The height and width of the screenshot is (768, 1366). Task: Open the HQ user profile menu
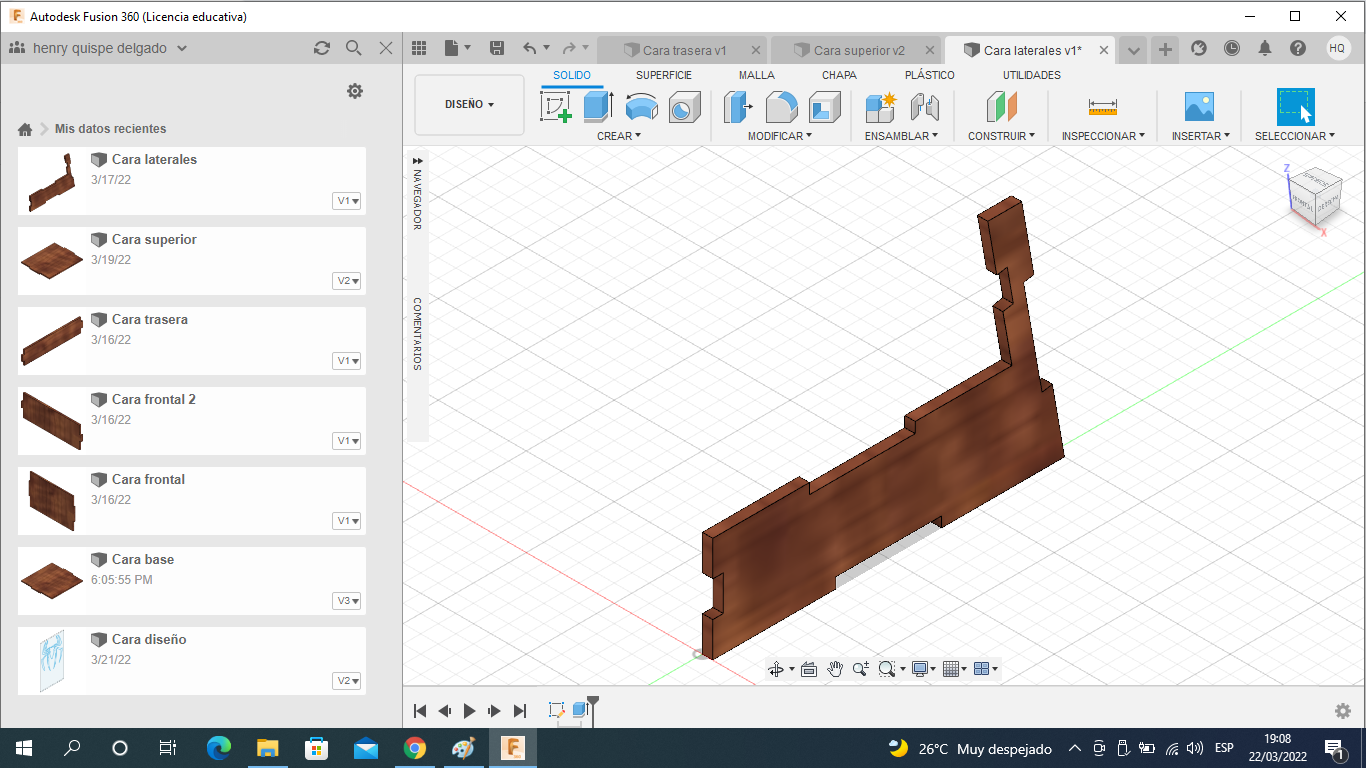(1338, 48)
